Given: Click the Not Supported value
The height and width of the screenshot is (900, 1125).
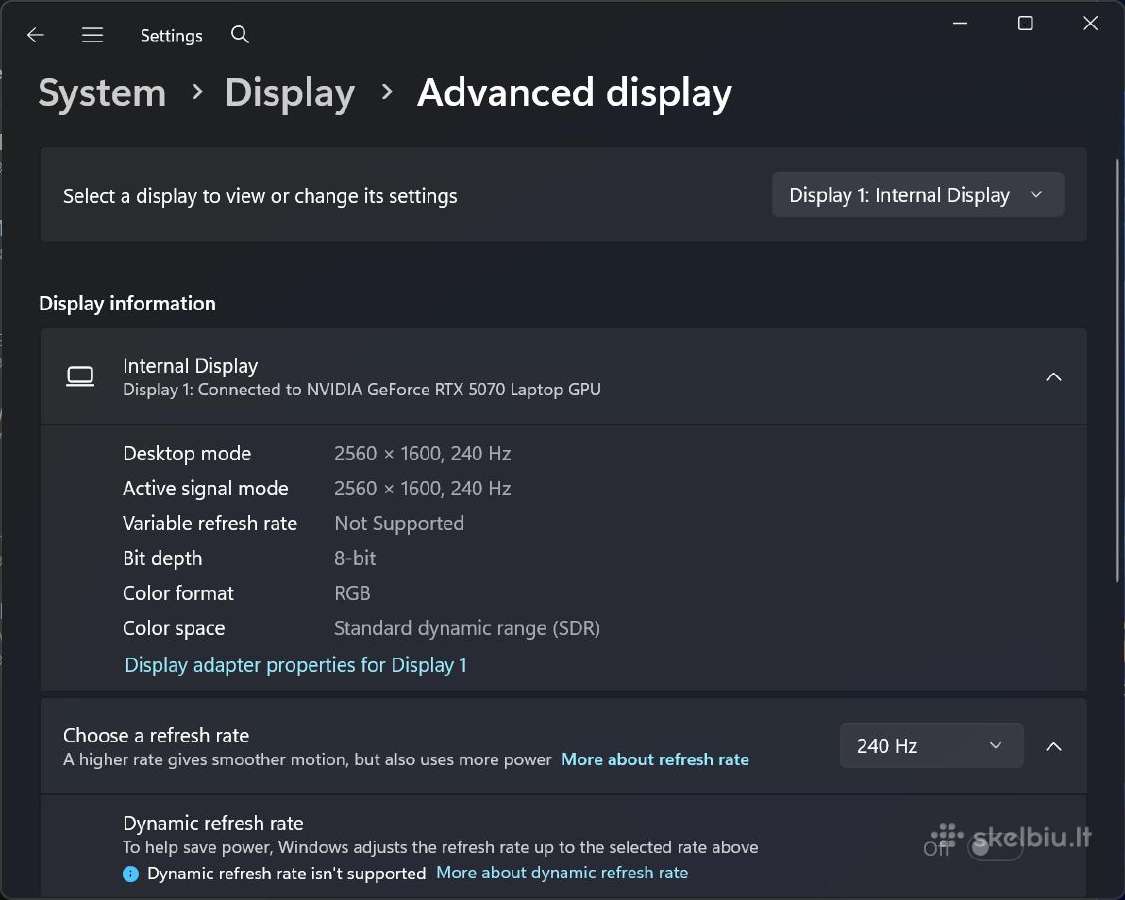Looking at the screenshot, I should point(399,523).
